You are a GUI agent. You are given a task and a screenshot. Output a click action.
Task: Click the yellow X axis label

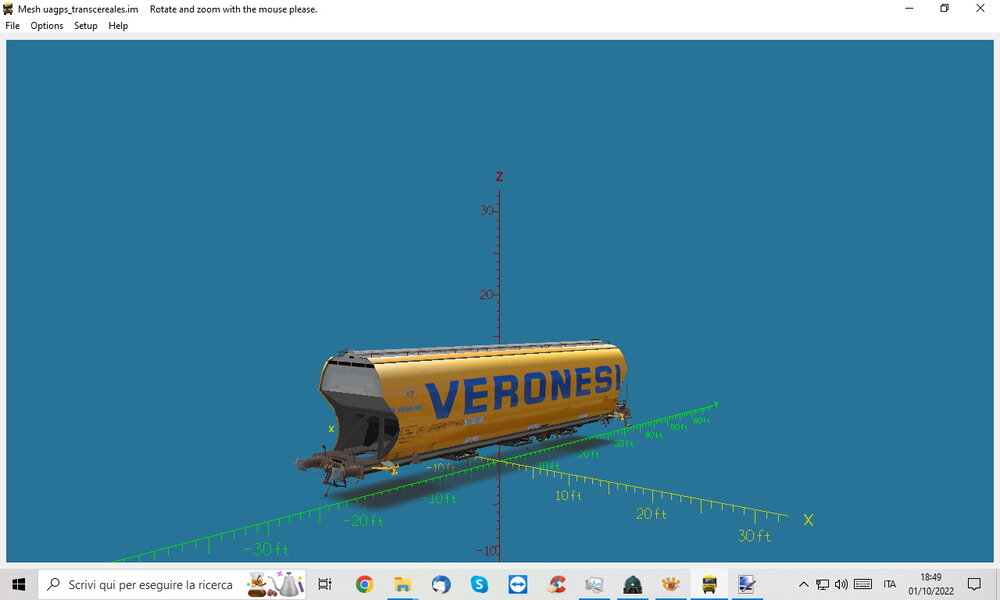808,520
